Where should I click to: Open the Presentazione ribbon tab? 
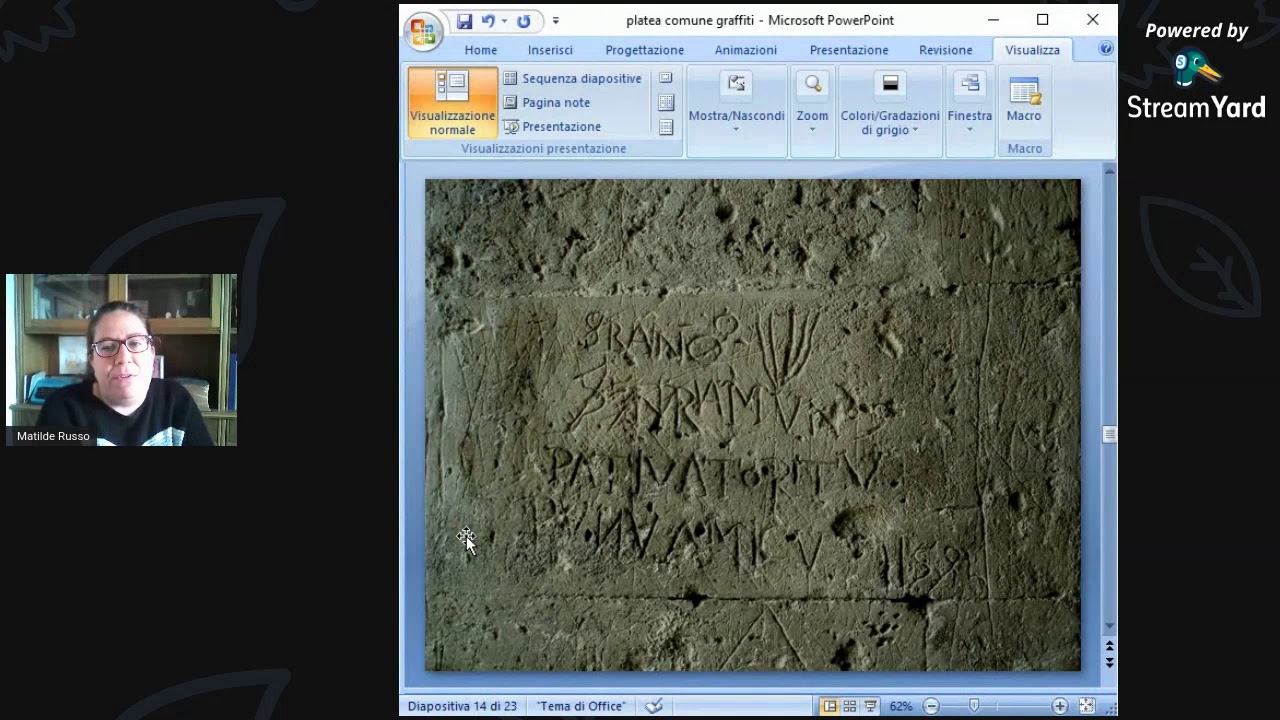click(x=849, y=50)
